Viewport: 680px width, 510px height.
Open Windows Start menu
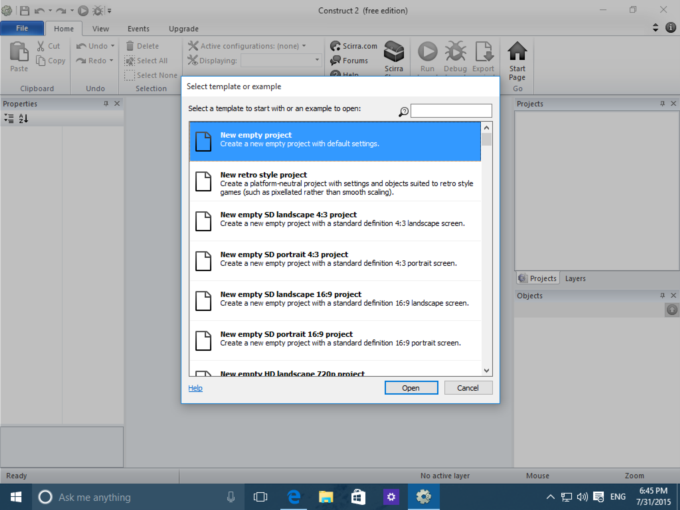pos(16,497)
